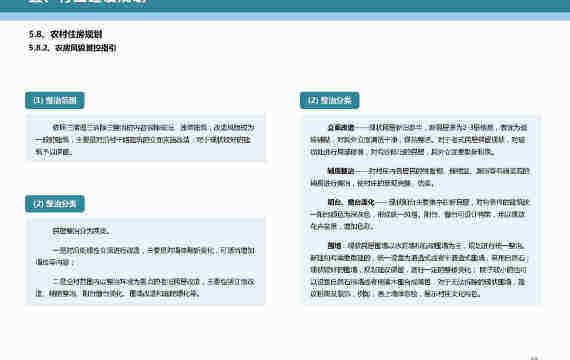The image size is (570, 360).
Task: Click the last line of the "明台、庭台硬化" paragraph
Action: coord(341,226)
